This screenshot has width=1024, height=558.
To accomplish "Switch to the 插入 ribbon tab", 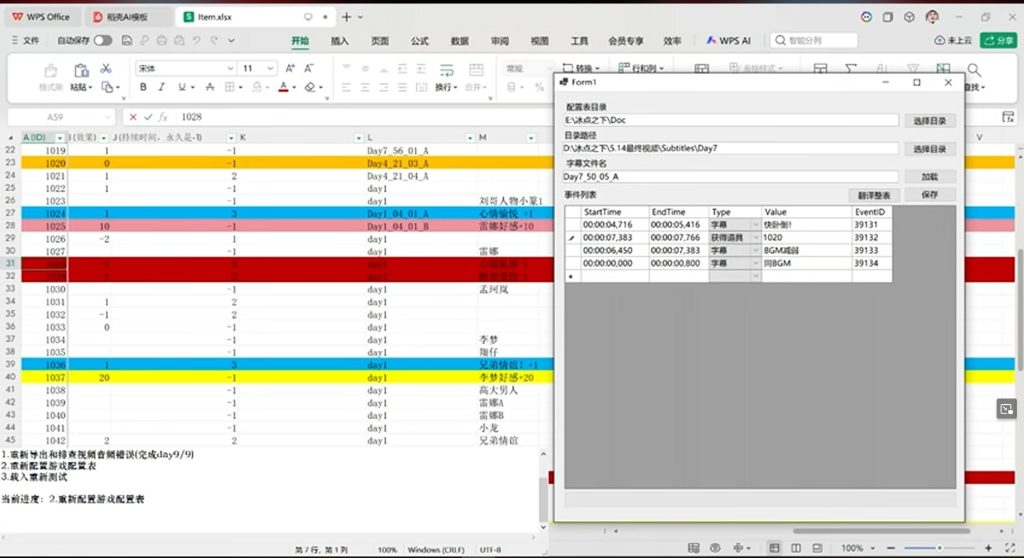I will coord(340,41).
